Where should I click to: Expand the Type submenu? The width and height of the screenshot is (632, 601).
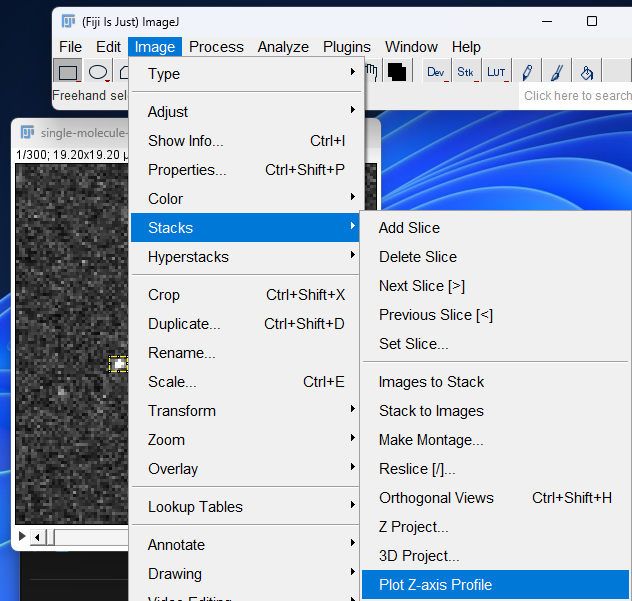pyautogui.click(x=245, y=73)
